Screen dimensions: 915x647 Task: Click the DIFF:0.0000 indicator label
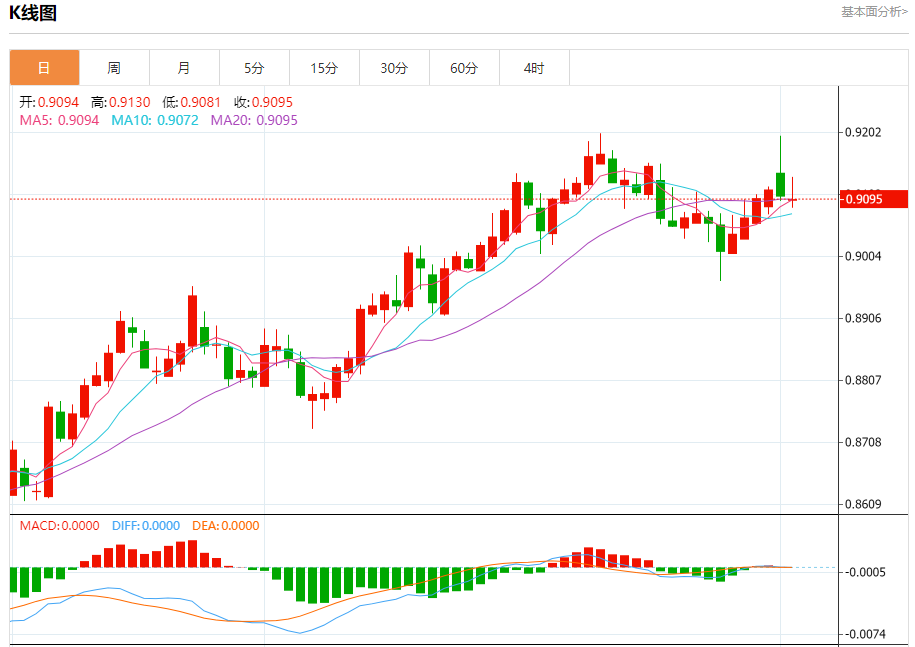click(x=146, y=526)
